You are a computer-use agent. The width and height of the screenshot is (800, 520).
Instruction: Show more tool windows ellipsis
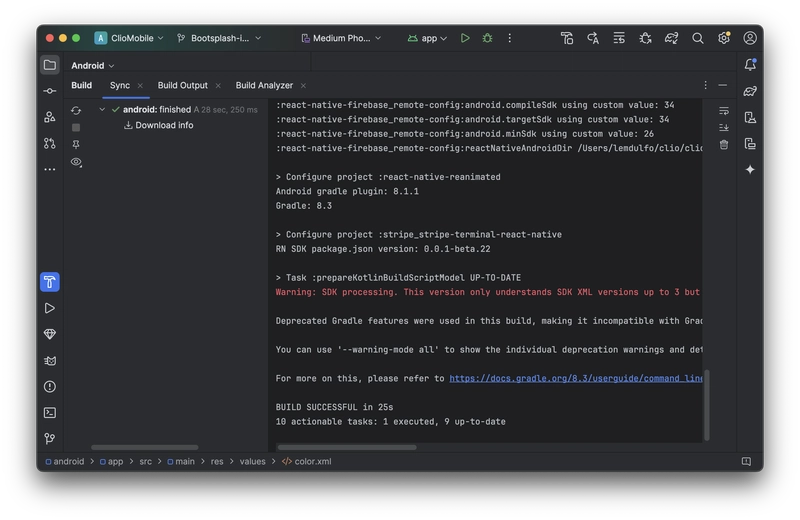pos(49,169)
